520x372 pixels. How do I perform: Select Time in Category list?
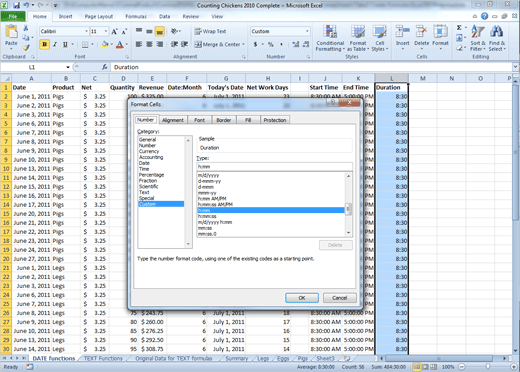(x=144, y=169)
